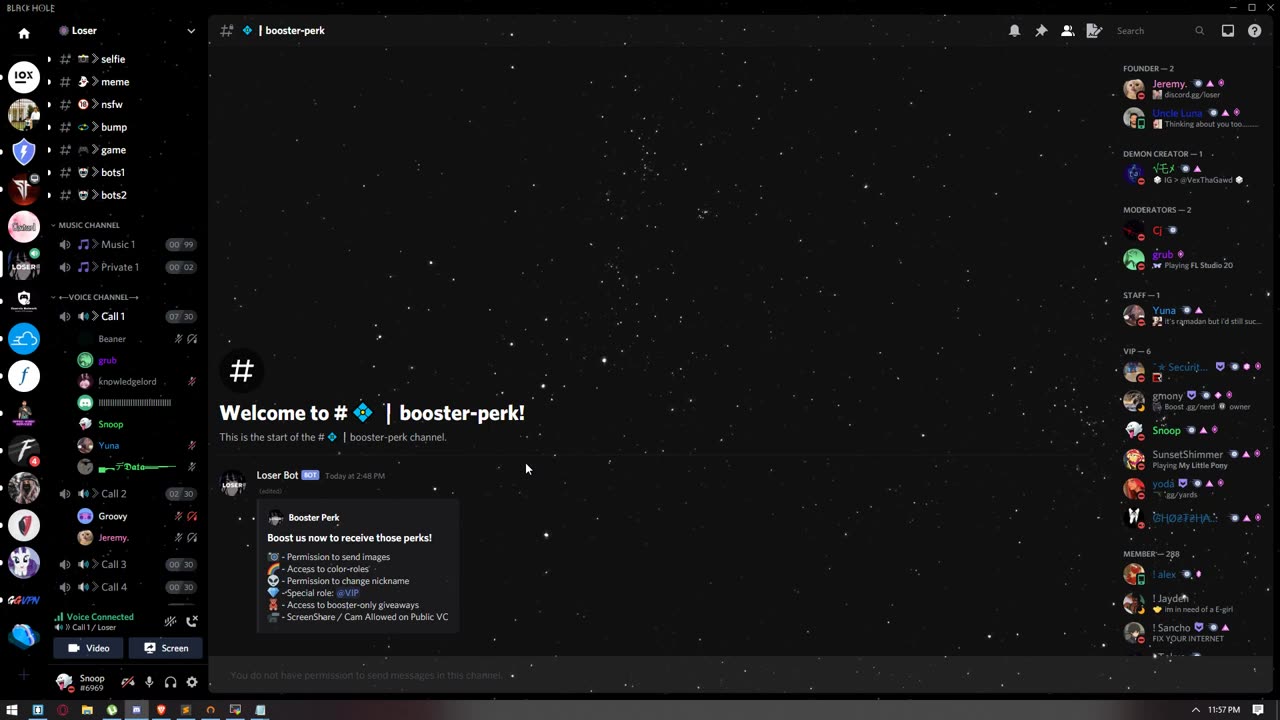Open the cursive f server icon
Viewport: 1280px width, 720px height.
coord(24,376)
